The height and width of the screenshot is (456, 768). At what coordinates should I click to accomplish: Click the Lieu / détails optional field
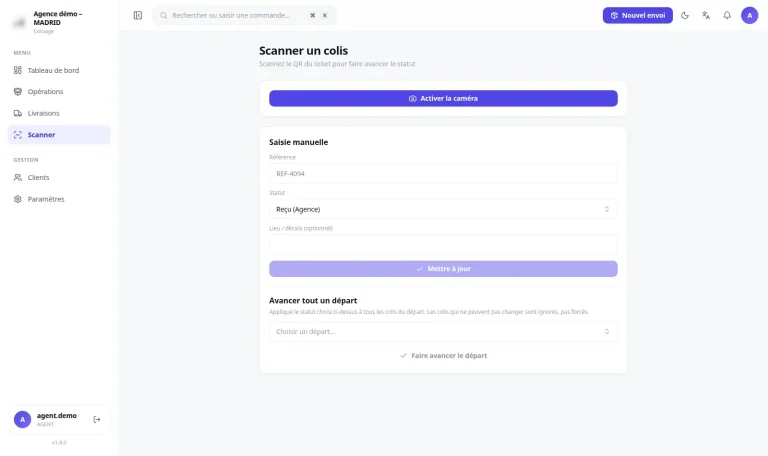tap(443, 244)
